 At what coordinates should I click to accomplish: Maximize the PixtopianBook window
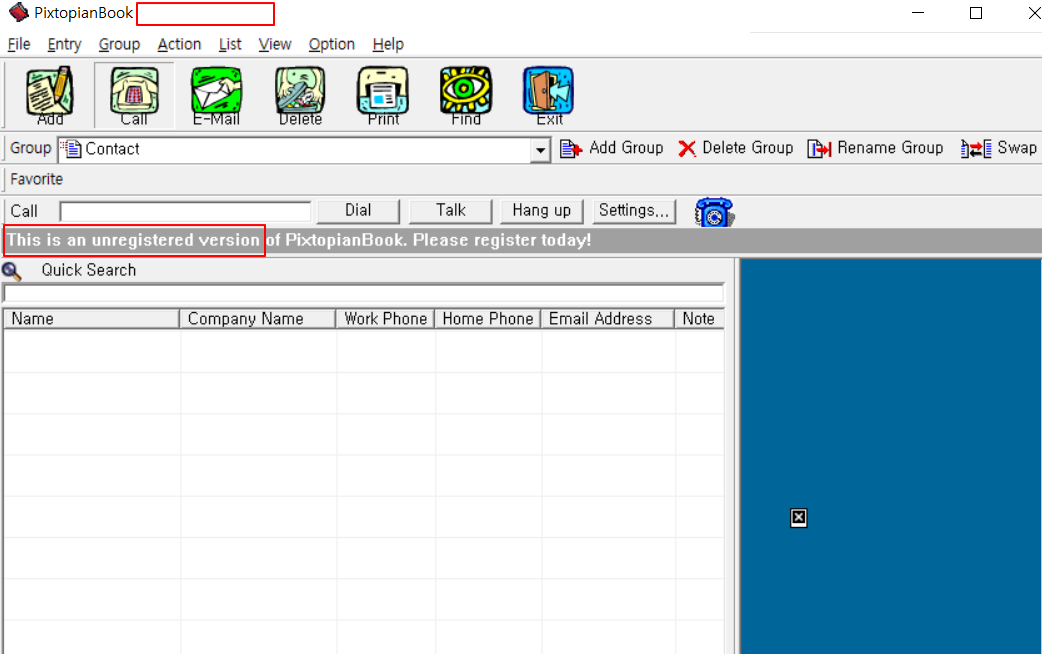[x=976, y=13]
